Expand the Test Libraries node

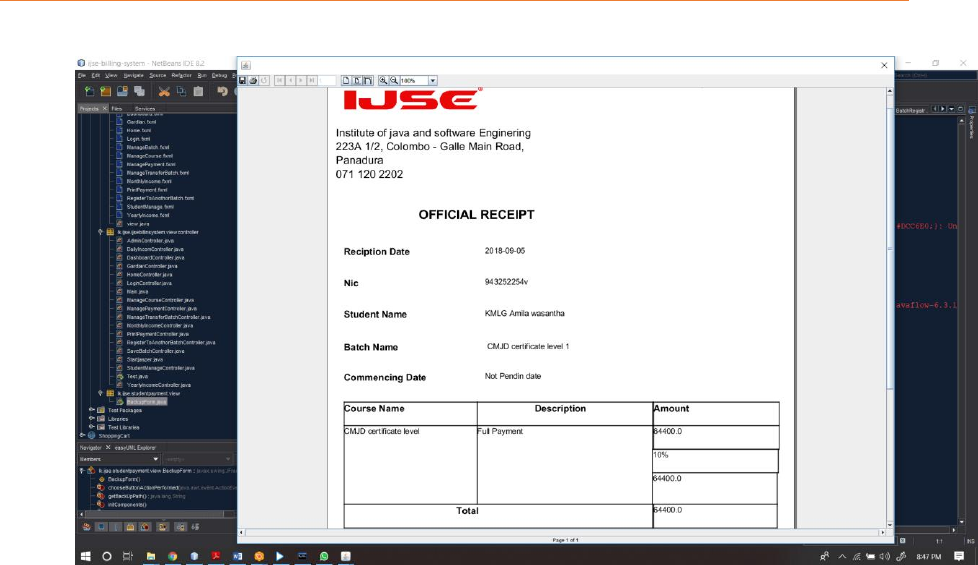click(x=91, y=428)
